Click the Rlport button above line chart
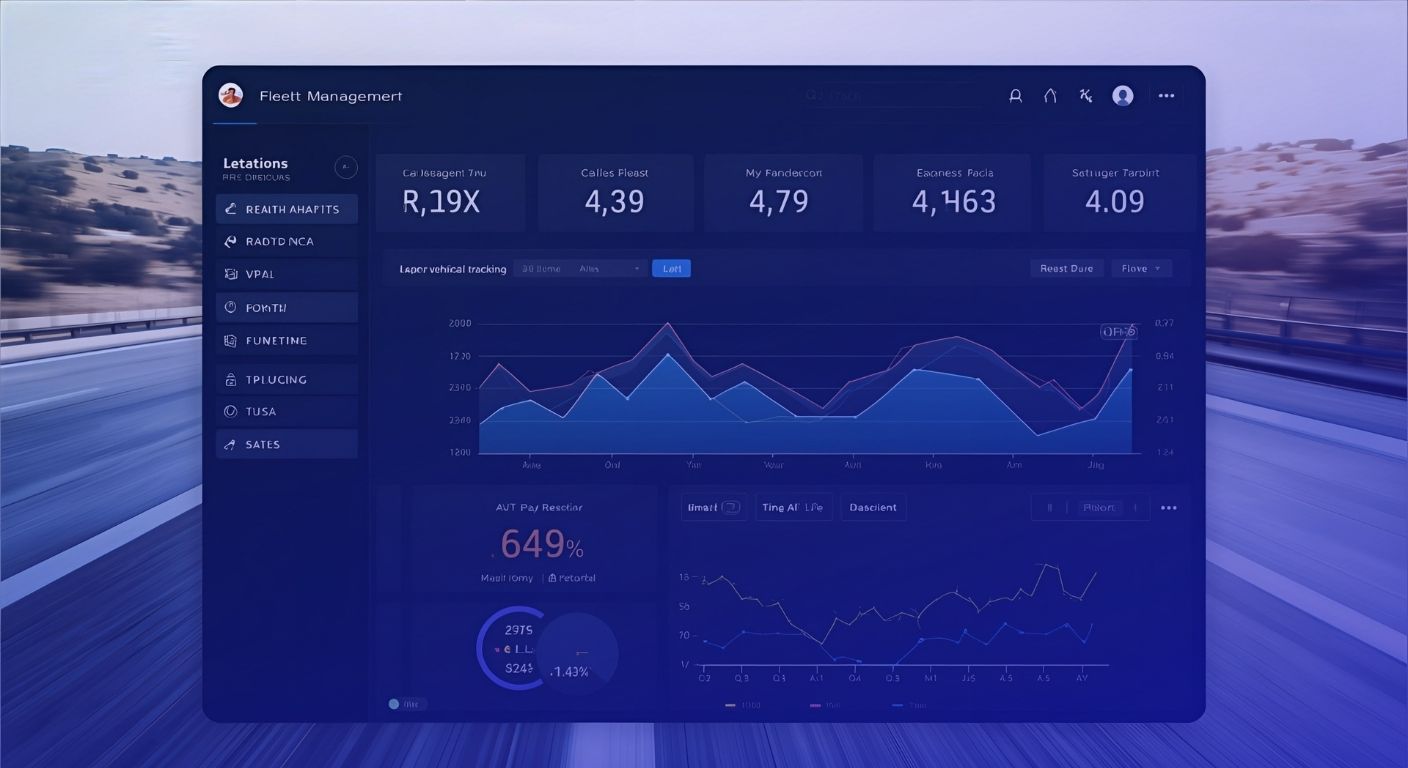This screenshot has height=768, width=1408. click(1098, 508)
